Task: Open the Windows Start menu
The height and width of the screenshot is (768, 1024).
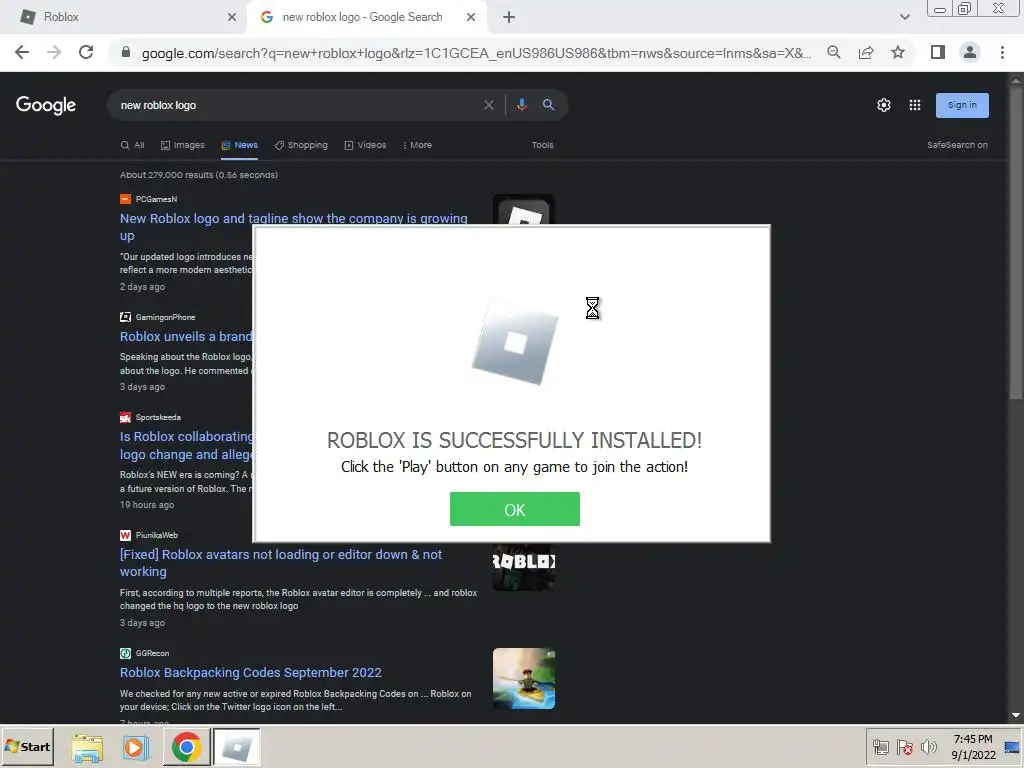Action: (x=27, y=746)
